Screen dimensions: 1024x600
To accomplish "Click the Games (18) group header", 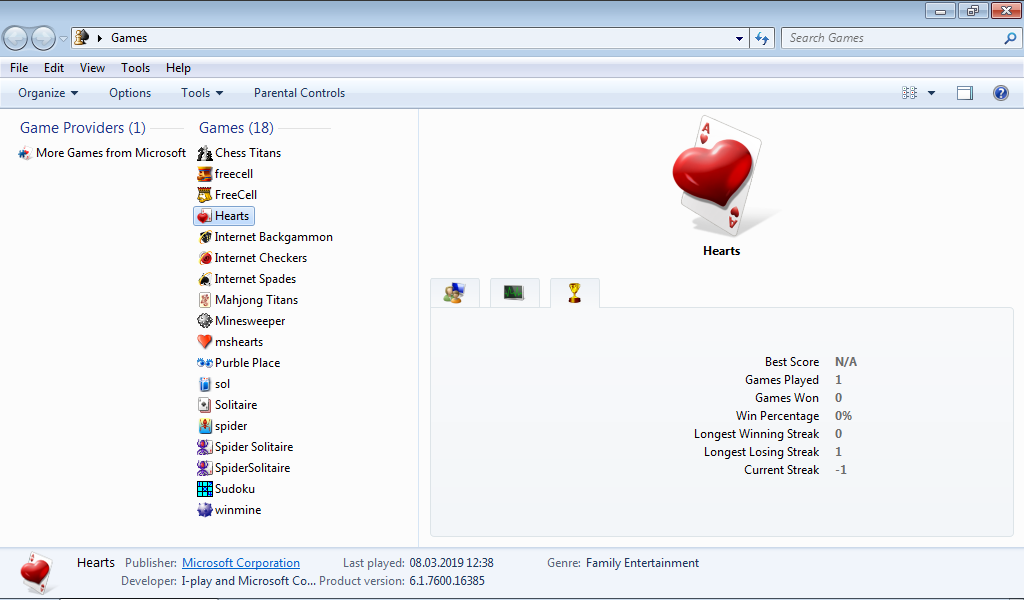I will point(236,128).
